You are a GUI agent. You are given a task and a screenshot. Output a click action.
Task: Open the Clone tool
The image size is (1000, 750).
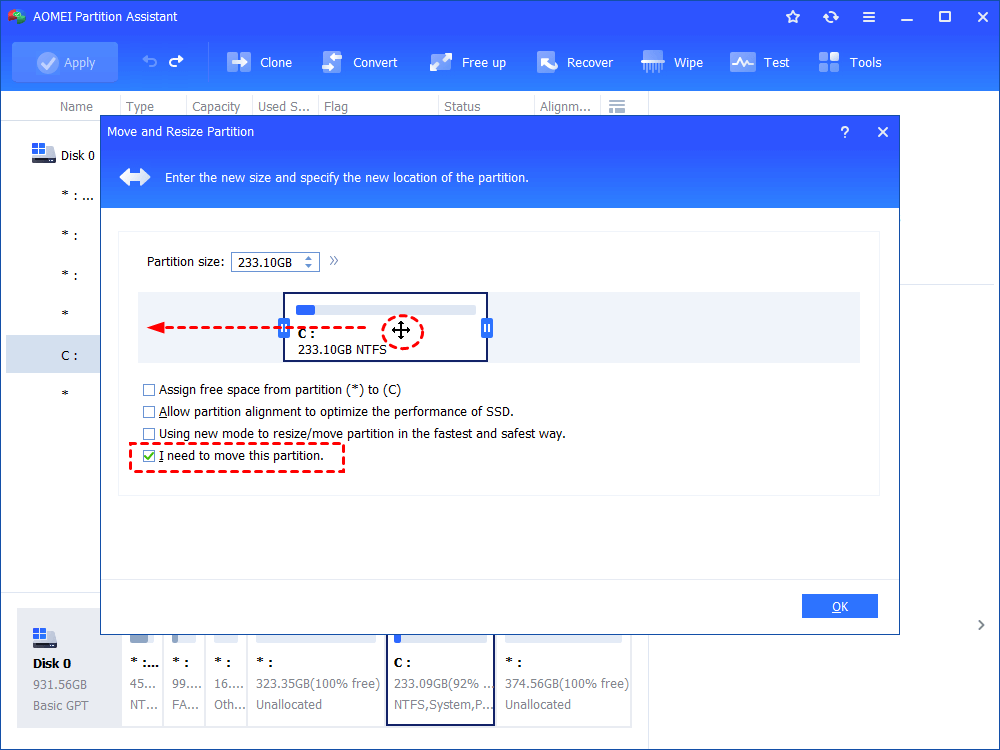260,62
